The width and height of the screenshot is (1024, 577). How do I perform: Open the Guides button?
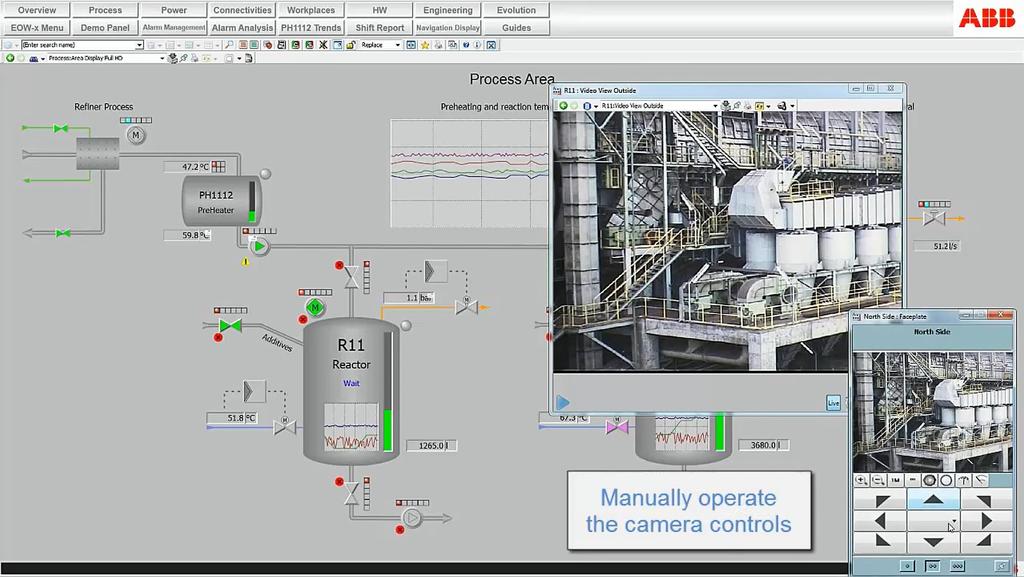click(x=517, y=27)
